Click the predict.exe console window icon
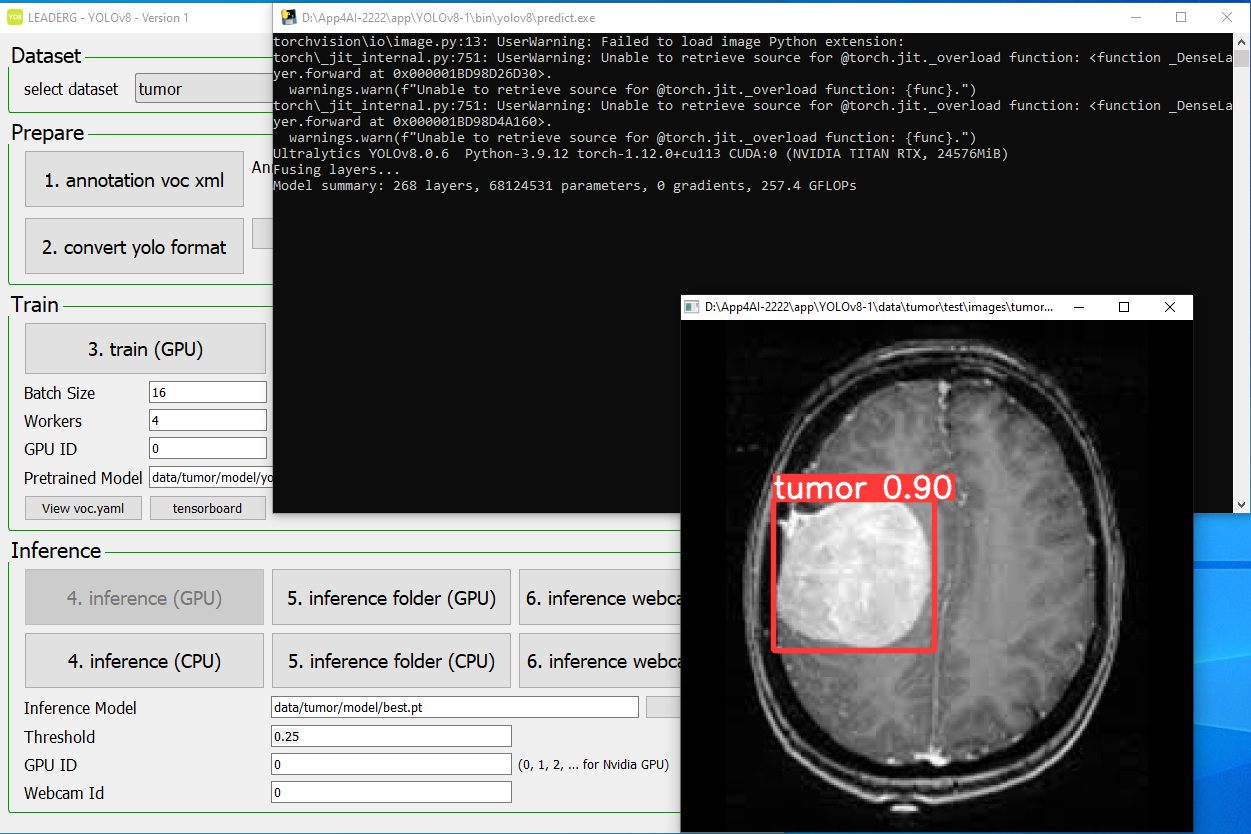The width and height of the screenshot is (1251, 834). tap(289, 16)
